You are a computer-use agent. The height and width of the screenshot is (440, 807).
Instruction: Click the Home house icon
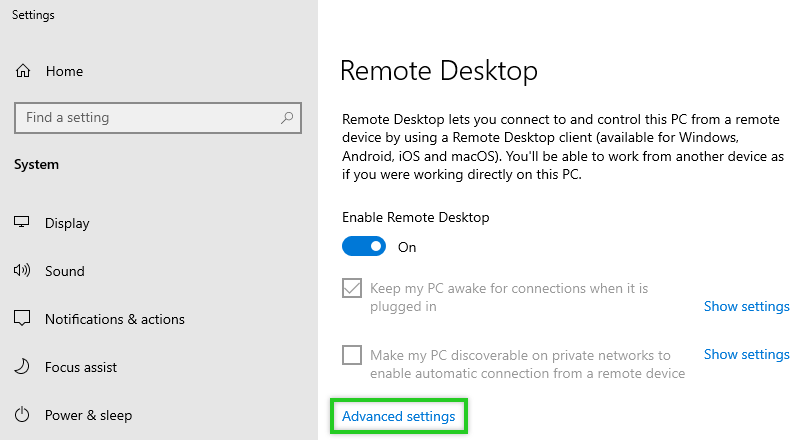pyautogui.click(x=23, y=71)
